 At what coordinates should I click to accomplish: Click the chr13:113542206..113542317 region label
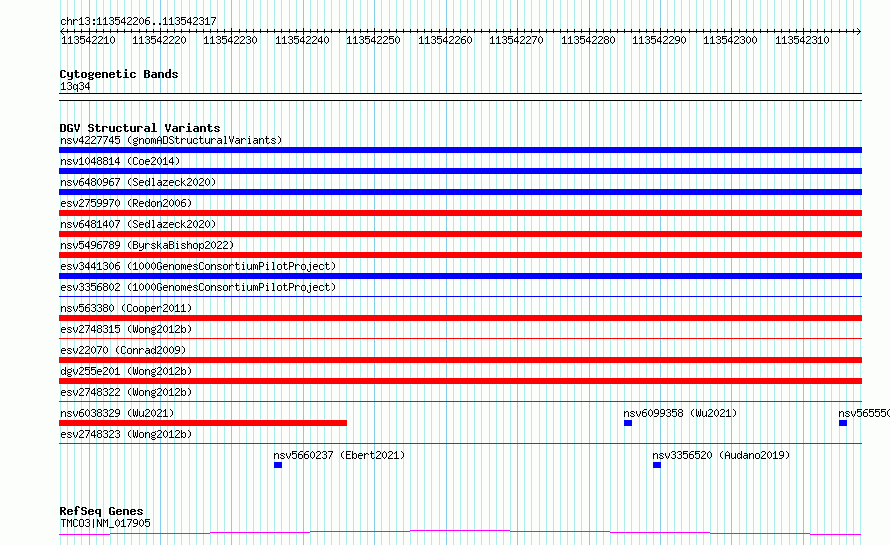tap(138, 21)
